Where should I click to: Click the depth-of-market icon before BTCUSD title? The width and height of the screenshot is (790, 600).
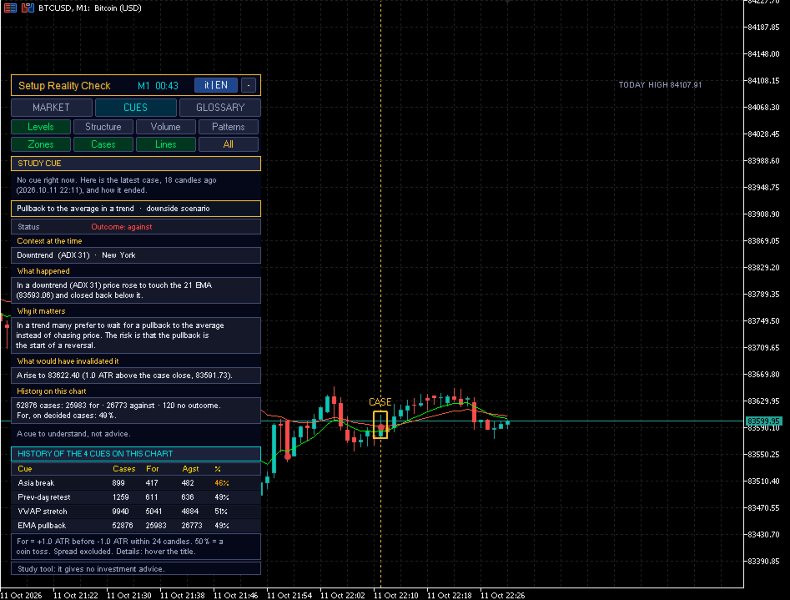tap(28, 8)
